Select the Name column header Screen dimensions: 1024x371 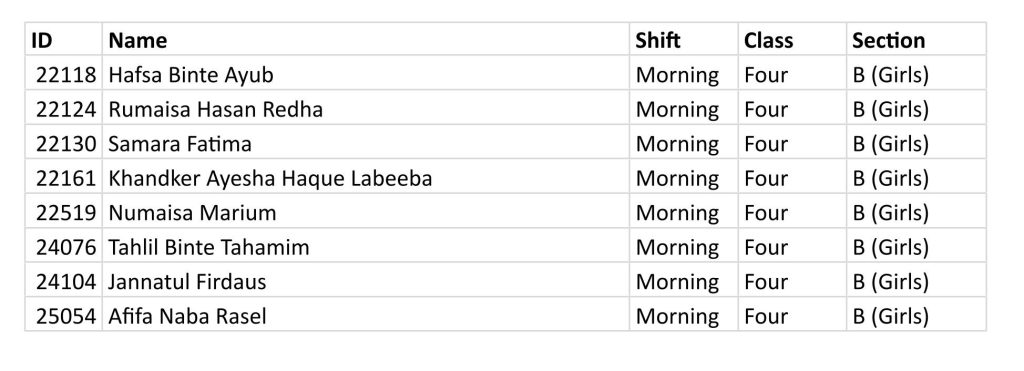coord(366,39)
